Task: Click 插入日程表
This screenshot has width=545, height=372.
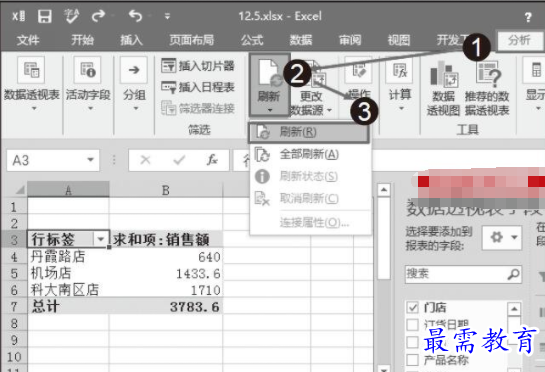Action: (x=198, y=87)
